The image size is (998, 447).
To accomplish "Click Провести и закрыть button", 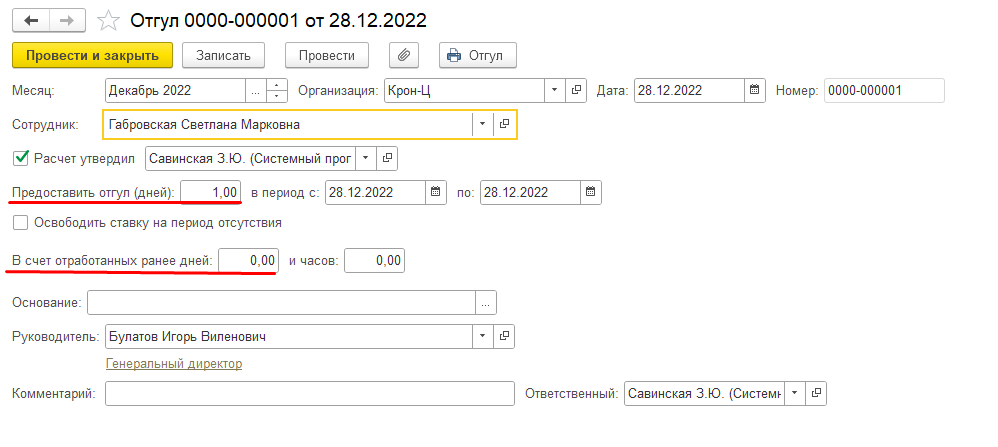I will 93,54.
